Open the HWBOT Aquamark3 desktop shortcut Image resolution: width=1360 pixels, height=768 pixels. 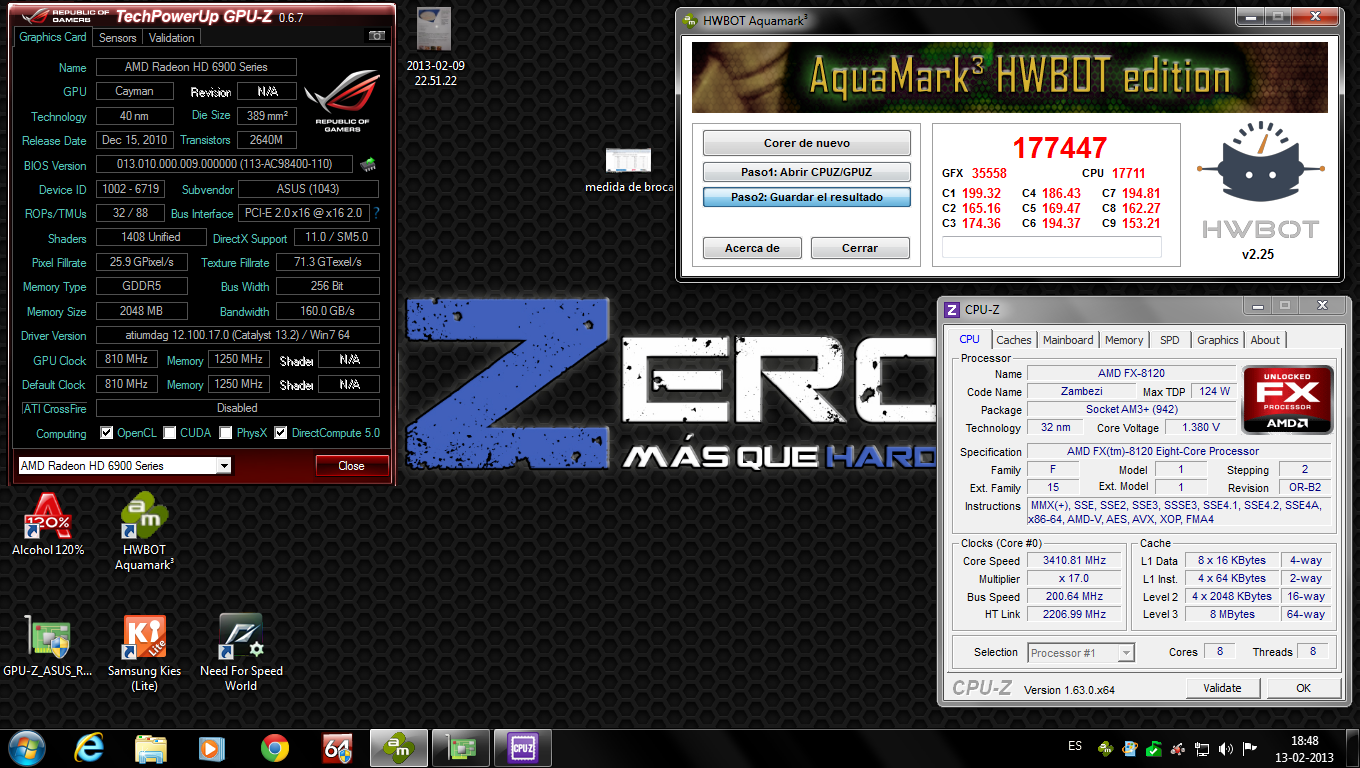145,532
